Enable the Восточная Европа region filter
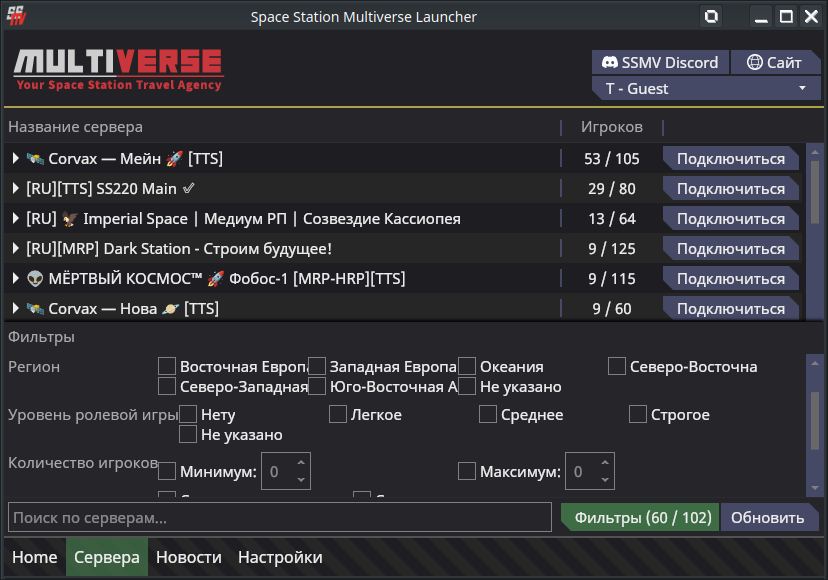 click(x=167, y=366)
